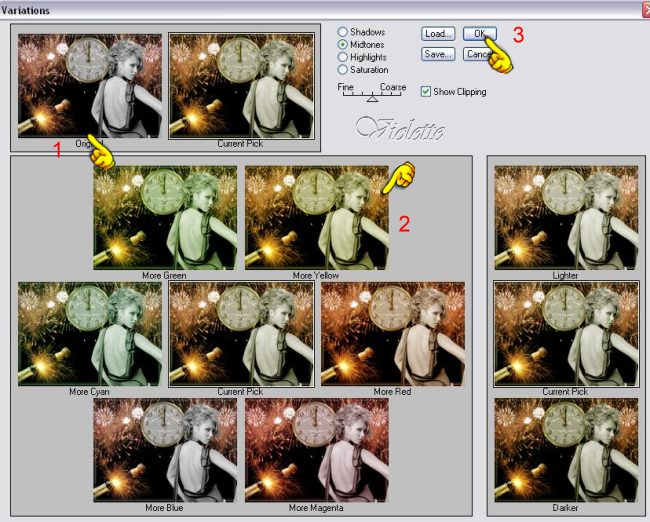Click the More Green thumbnail
The height and width of the screenshot is (522, 650).
tap(165, 217)
